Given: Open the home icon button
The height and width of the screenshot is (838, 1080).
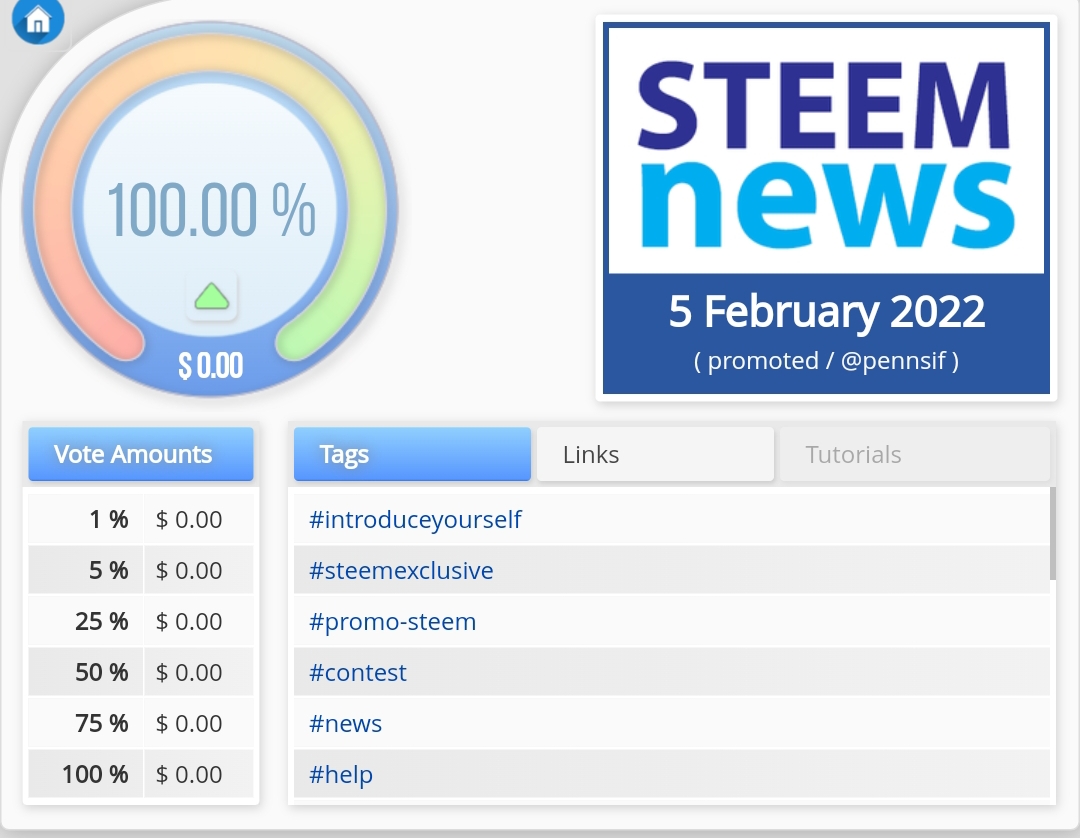Looking at the screenshot, I should 38,19.
